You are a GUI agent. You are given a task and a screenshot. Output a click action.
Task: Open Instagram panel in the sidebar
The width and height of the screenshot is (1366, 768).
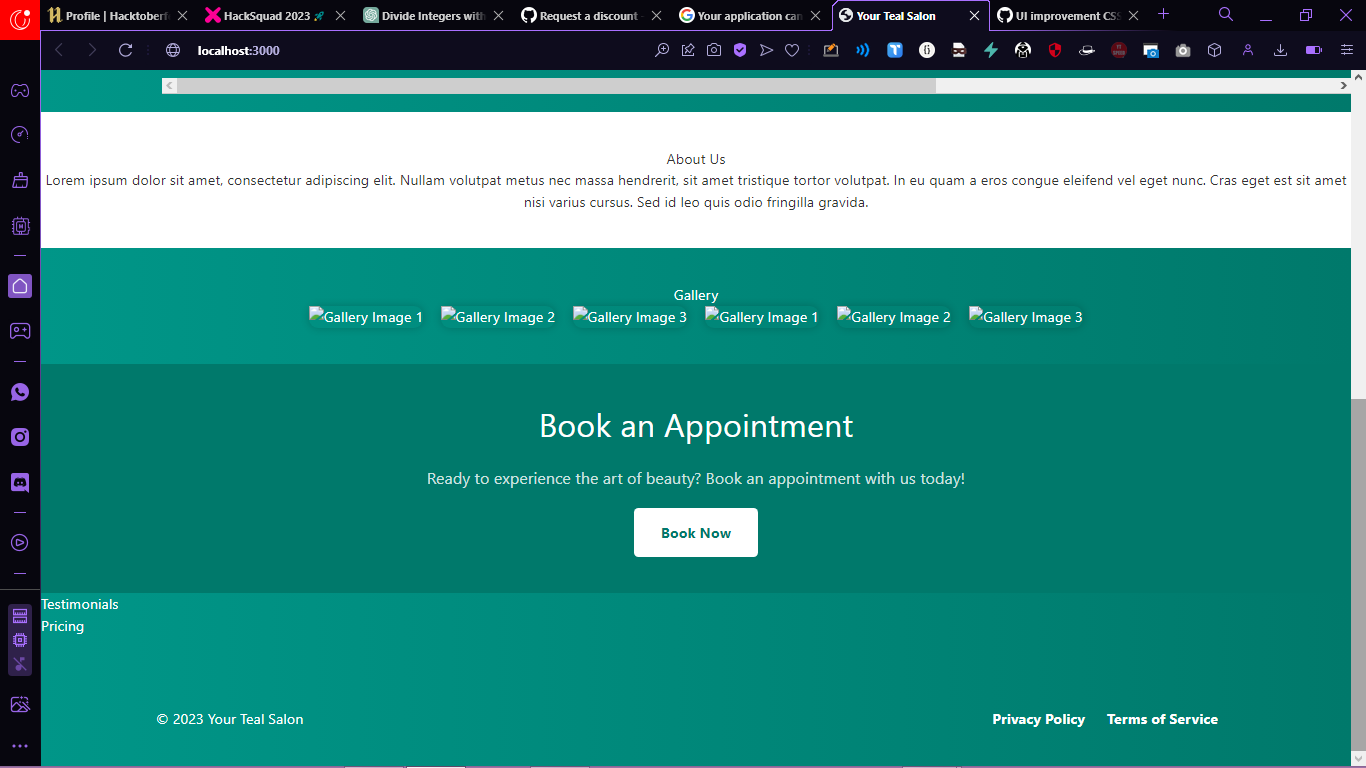pos(20,437)
